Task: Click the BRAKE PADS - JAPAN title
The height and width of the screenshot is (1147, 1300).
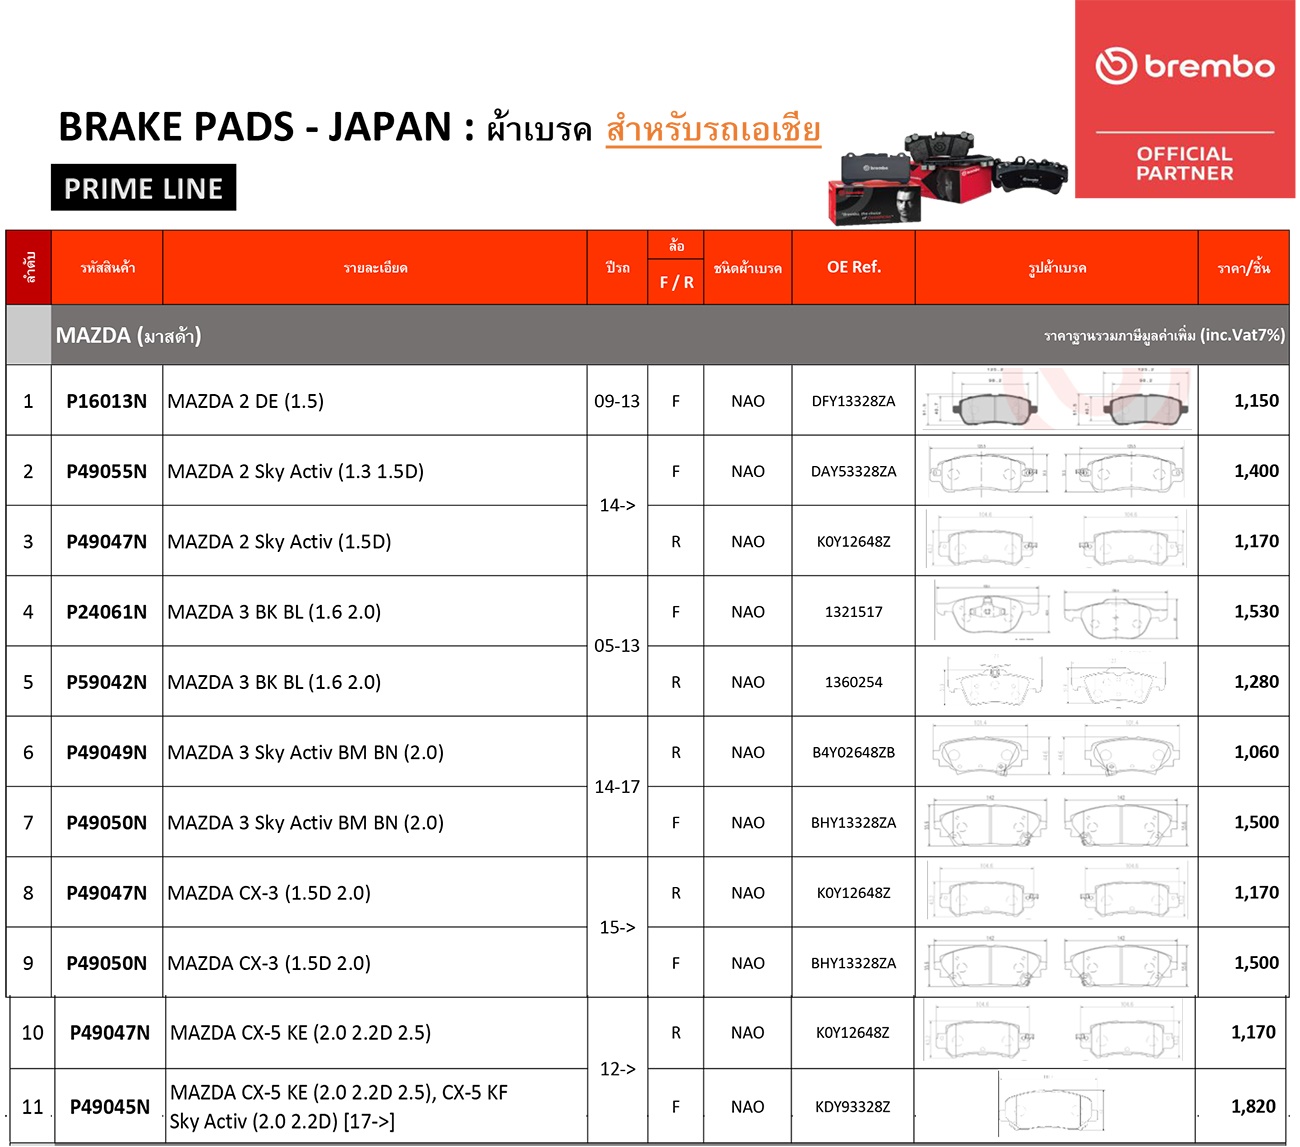Action: coord(266,127)
